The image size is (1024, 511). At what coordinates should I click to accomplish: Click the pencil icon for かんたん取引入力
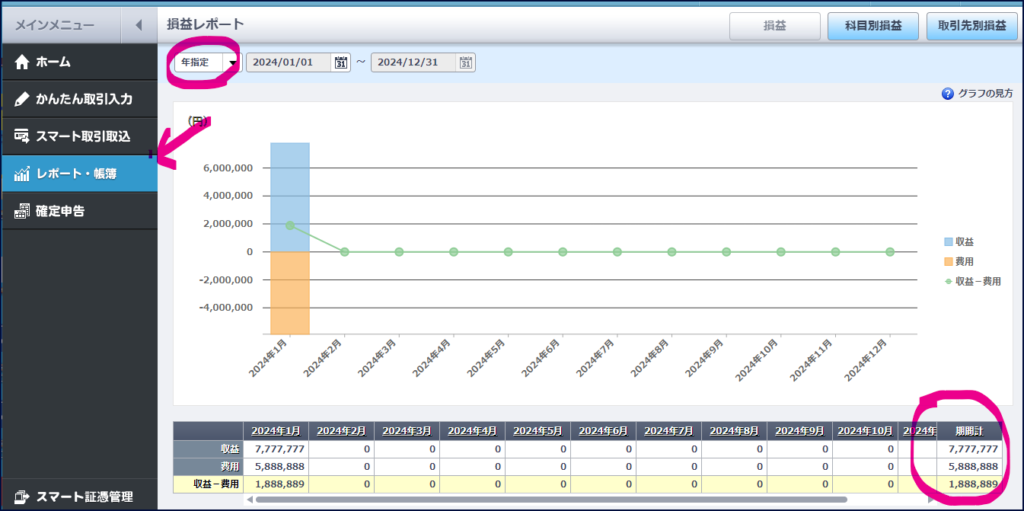point(22,100)
